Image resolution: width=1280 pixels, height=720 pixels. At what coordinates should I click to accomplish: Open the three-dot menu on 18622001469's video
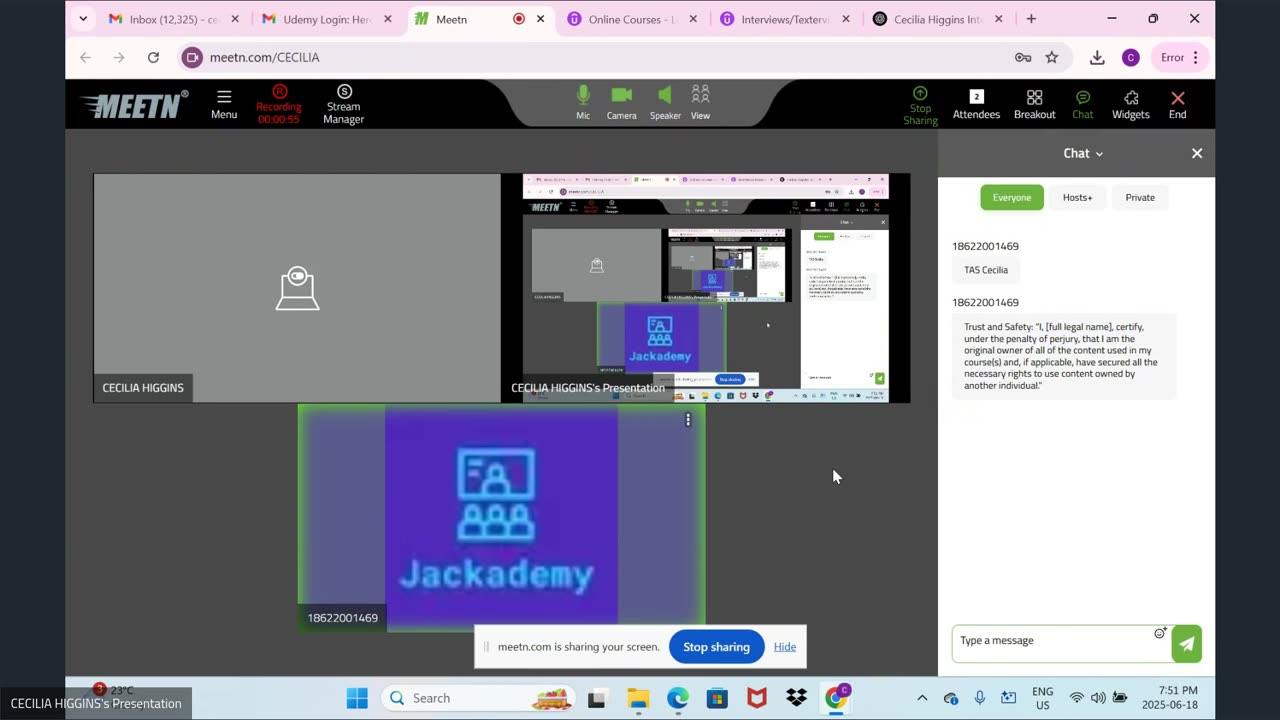[688, 420]
